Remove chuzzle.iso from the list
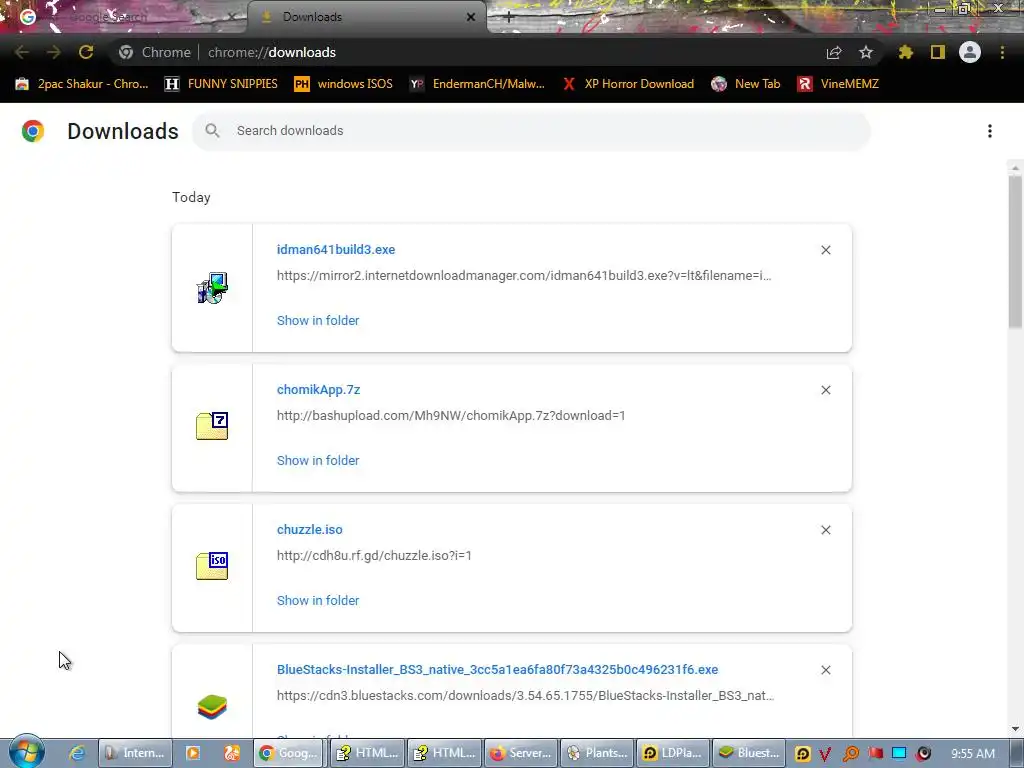 pyautogui.click(x=825, y=530)
